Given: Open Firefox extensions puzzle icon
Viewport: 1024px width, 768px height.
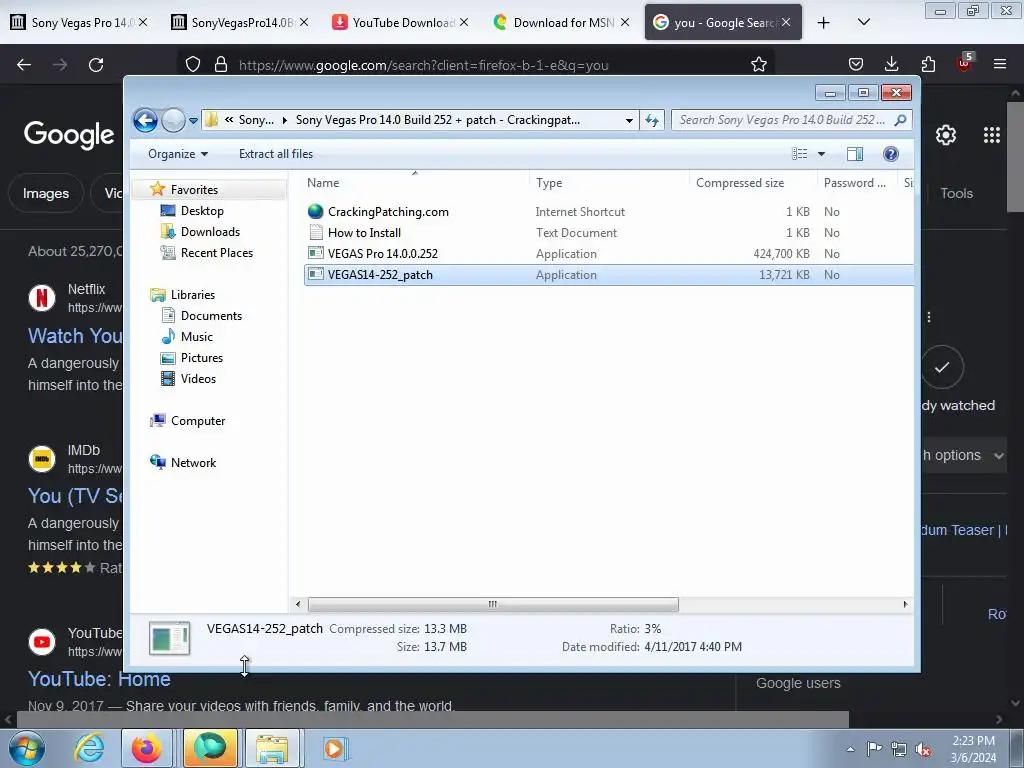Looking at the screenshot, I should pyautogui.click(x=928, y=65).
